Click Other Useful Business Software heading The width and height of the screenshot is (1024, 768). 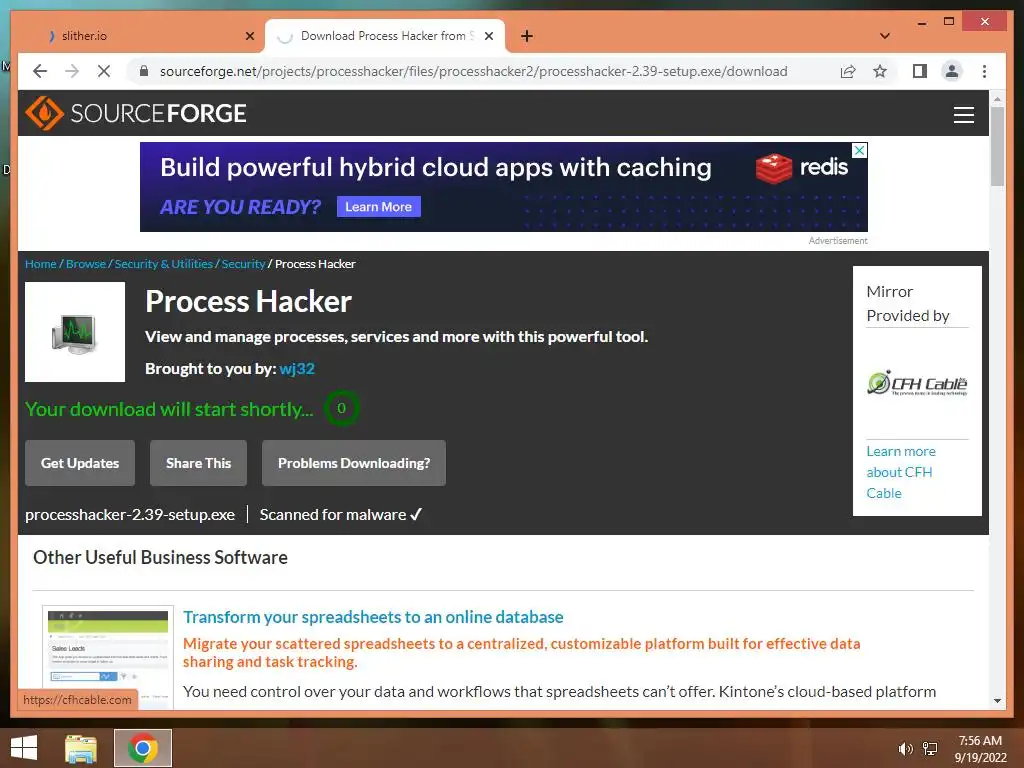pyautogui.click(x=160, y=557)
